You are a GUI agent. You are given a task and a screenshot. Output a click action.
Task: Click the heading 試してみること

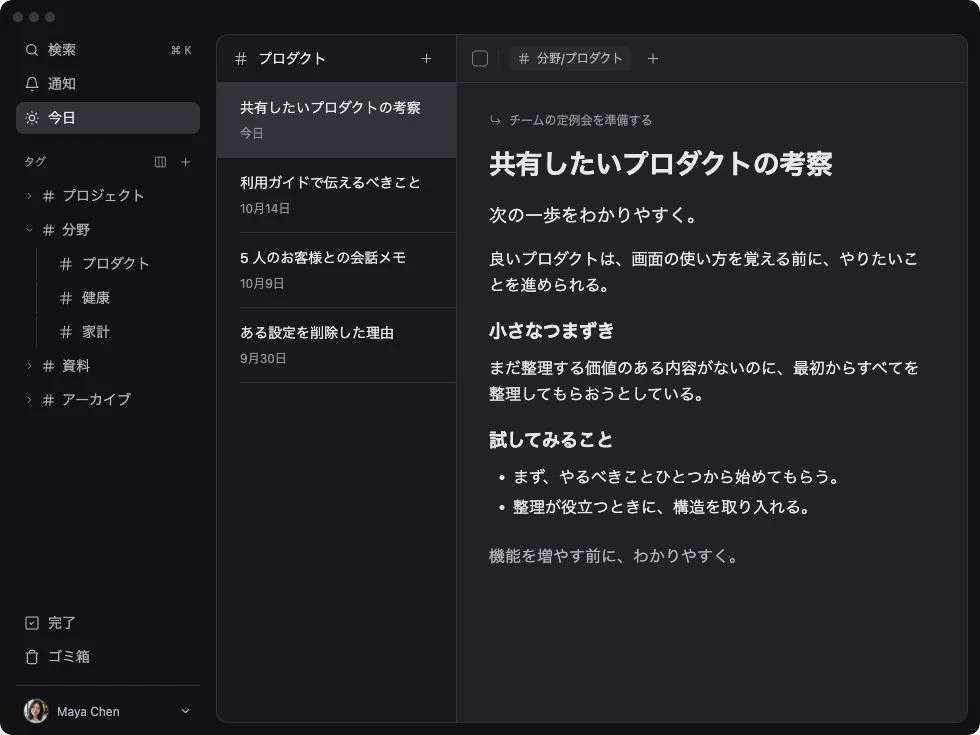[x=551, y=440]
